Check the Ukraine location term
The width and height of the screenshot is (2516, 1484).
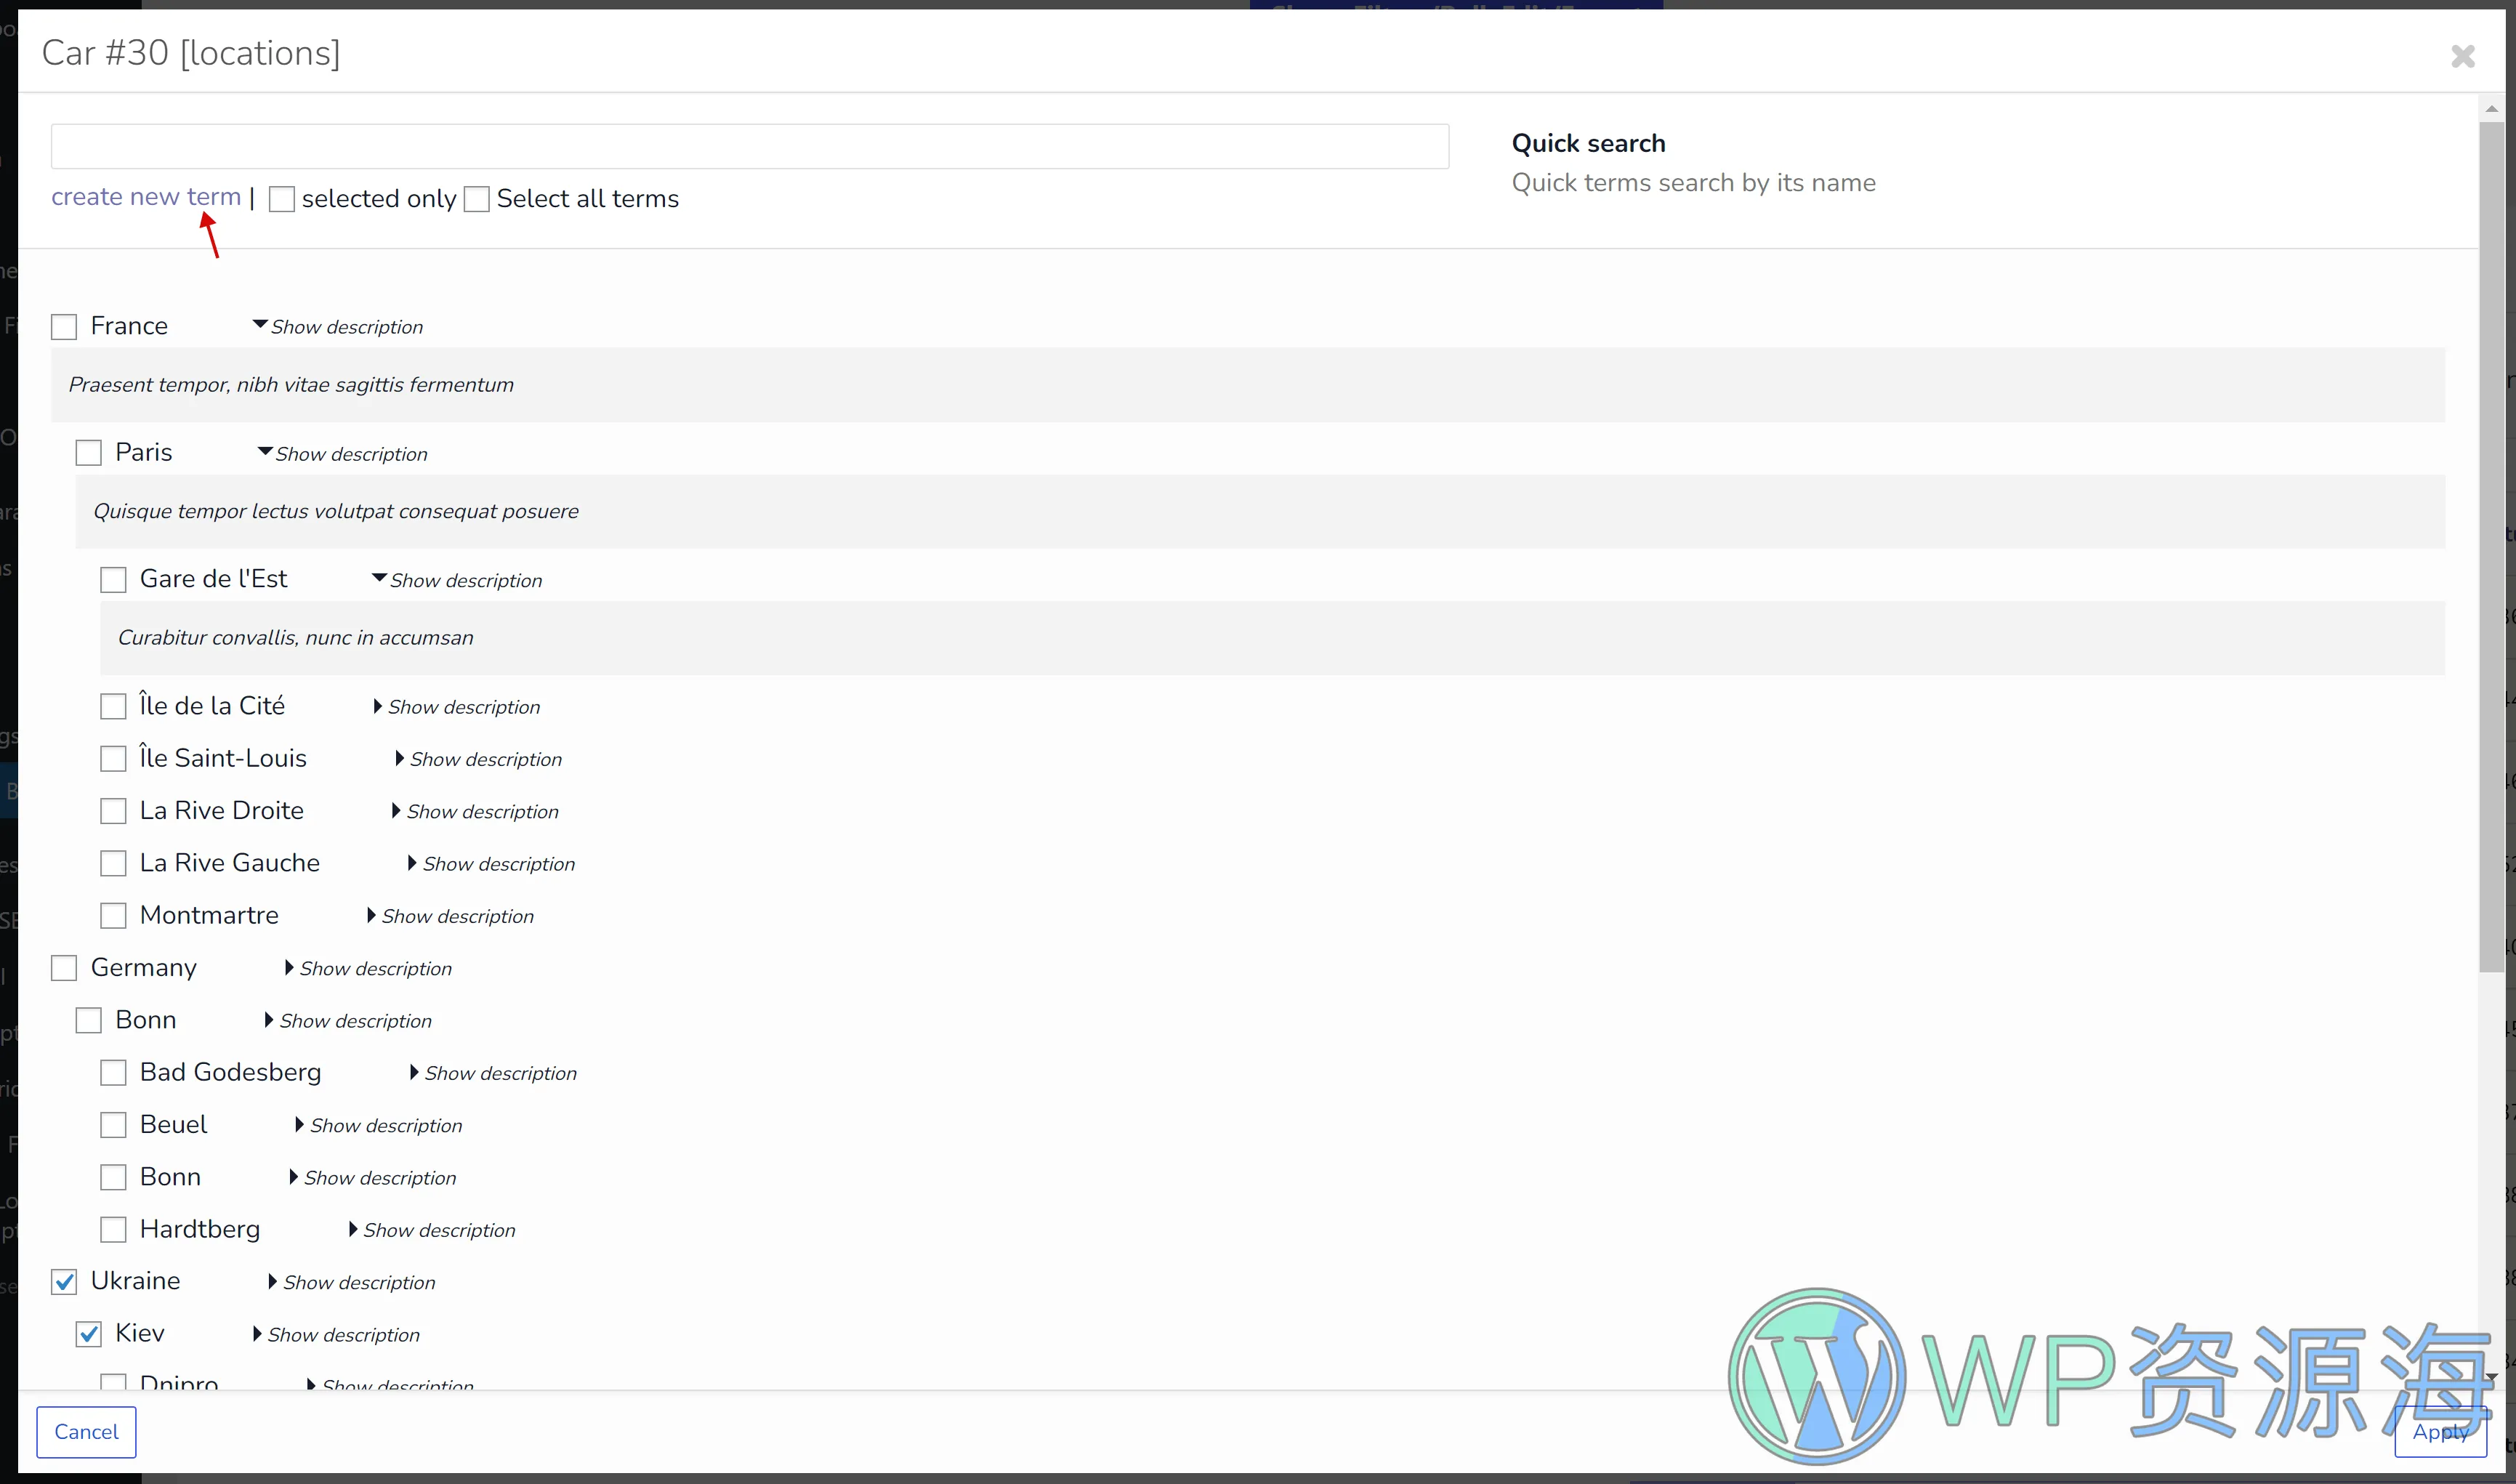(64, 1281)
